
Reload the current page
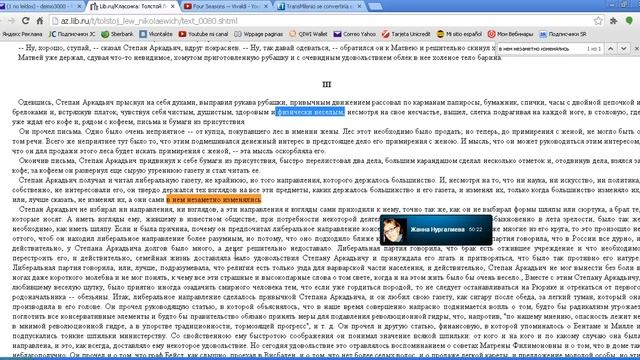(25, 20)
